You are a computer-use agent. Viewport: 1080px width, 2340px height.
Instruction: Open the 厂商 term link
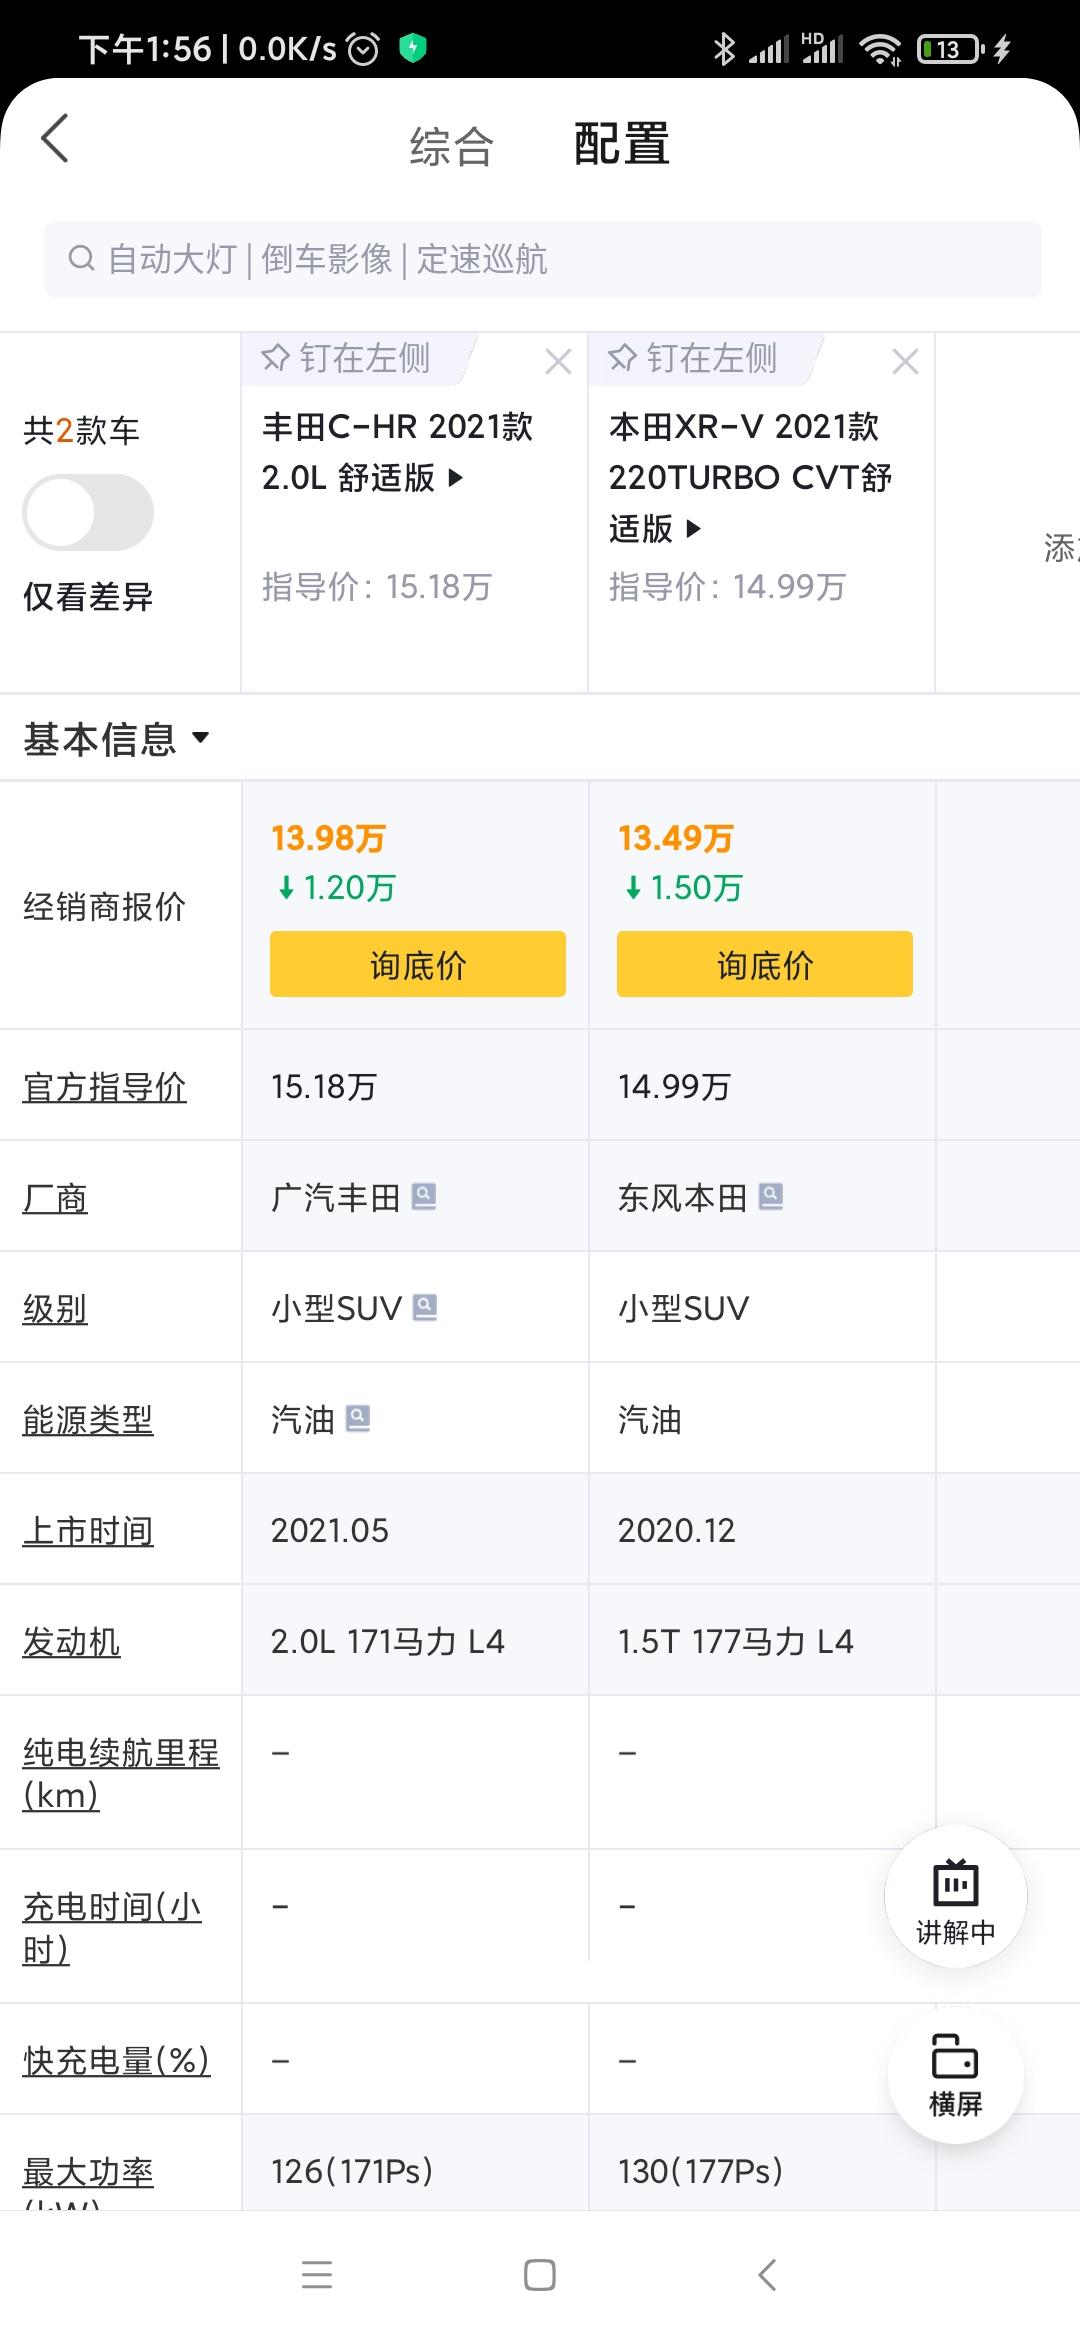[55, 1198]
